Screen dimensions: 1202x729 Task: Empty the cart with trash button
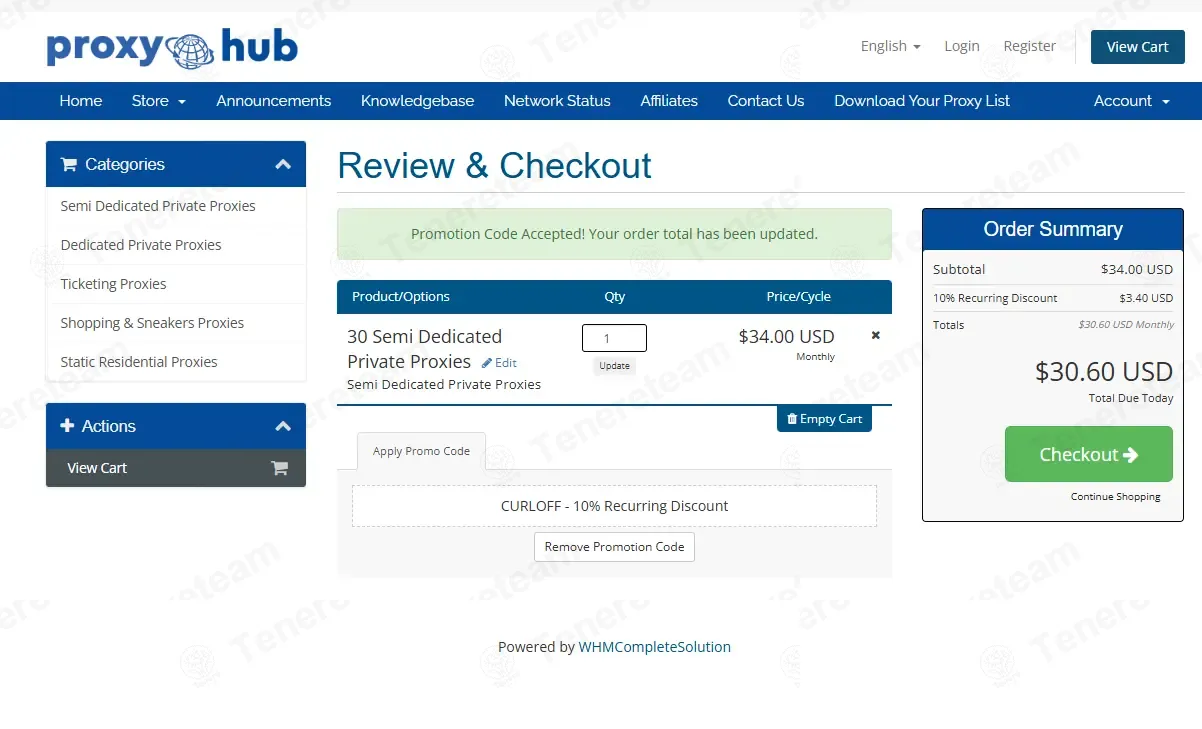824,419
